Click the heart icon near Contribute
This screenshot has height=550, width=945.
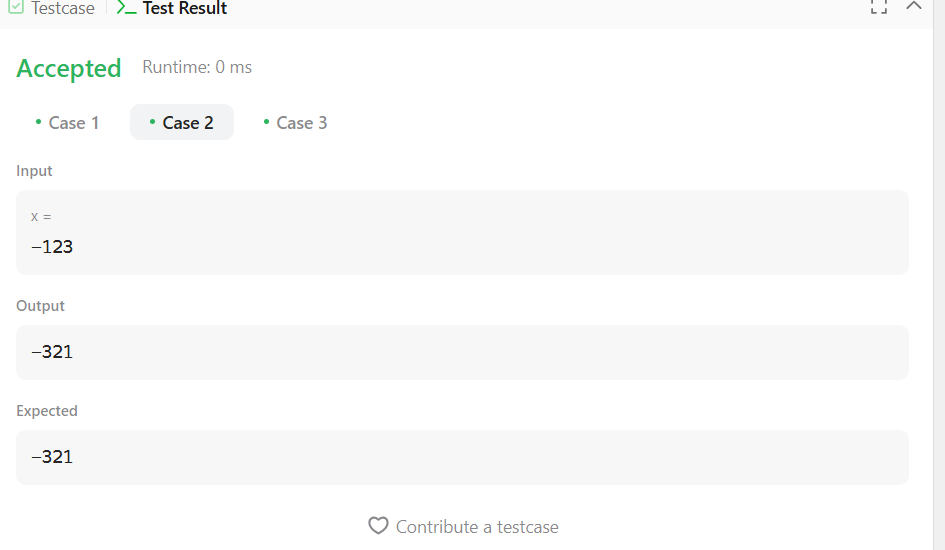pyautogui.click(x=378, y=526)
